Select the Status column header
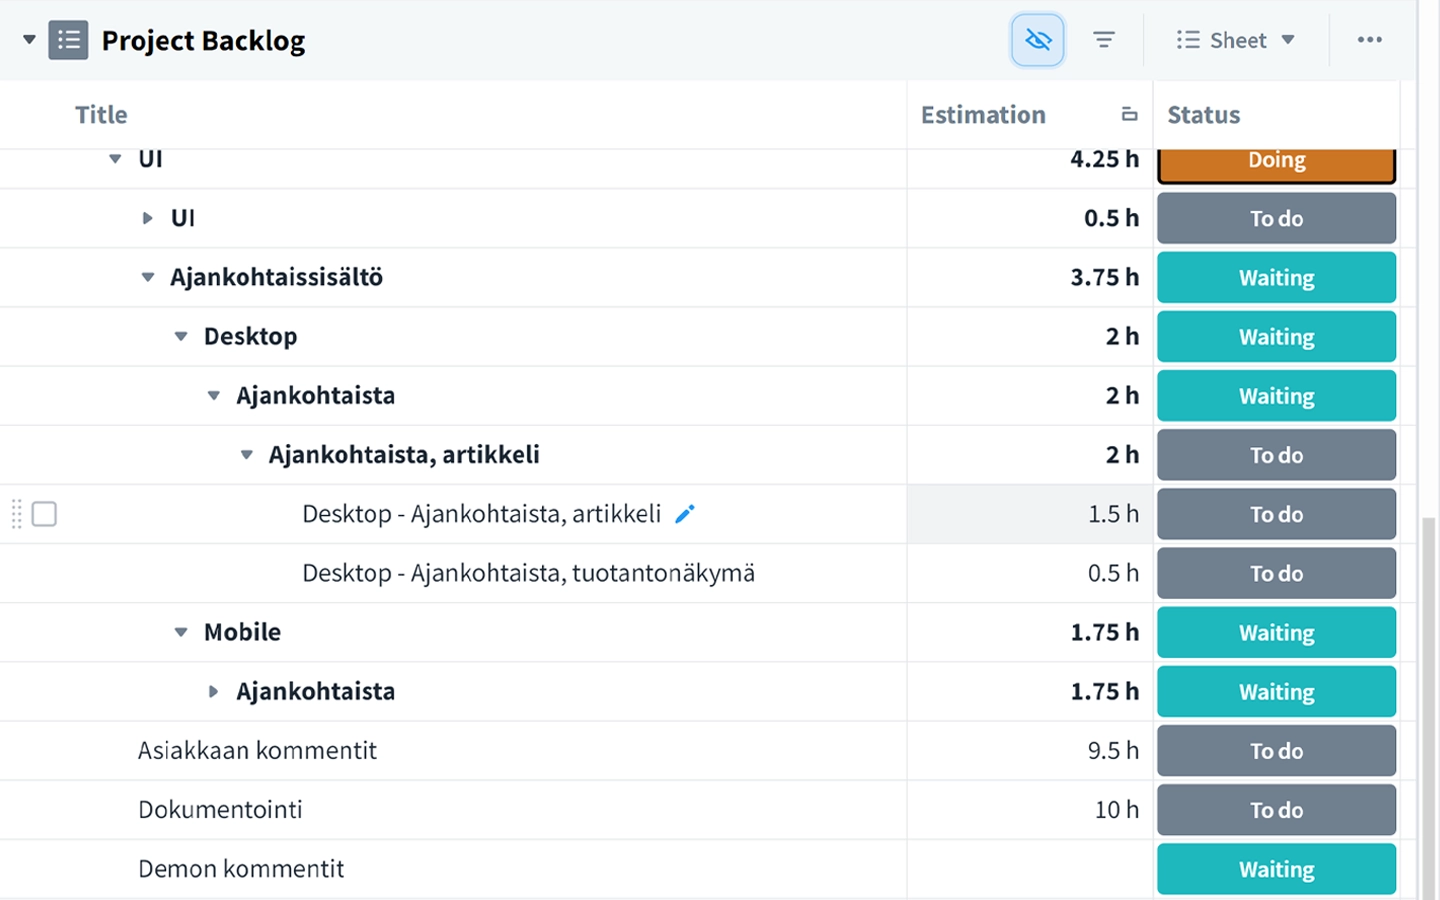 click(x=1203, y=114)
